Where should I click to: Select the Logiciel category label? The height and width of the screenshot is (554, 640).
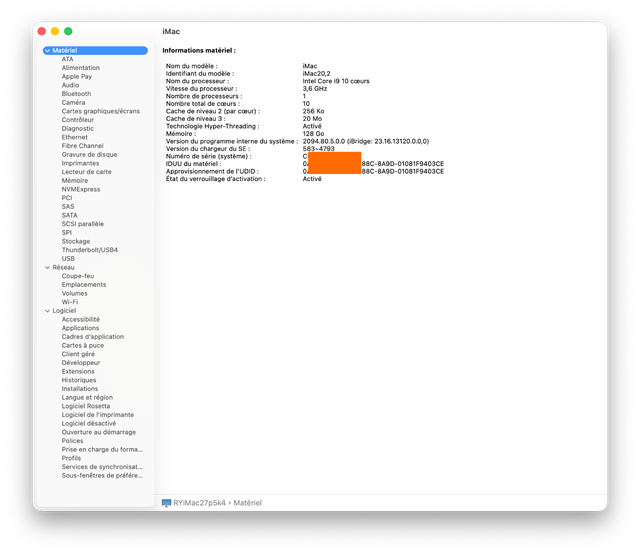[64, 311]
